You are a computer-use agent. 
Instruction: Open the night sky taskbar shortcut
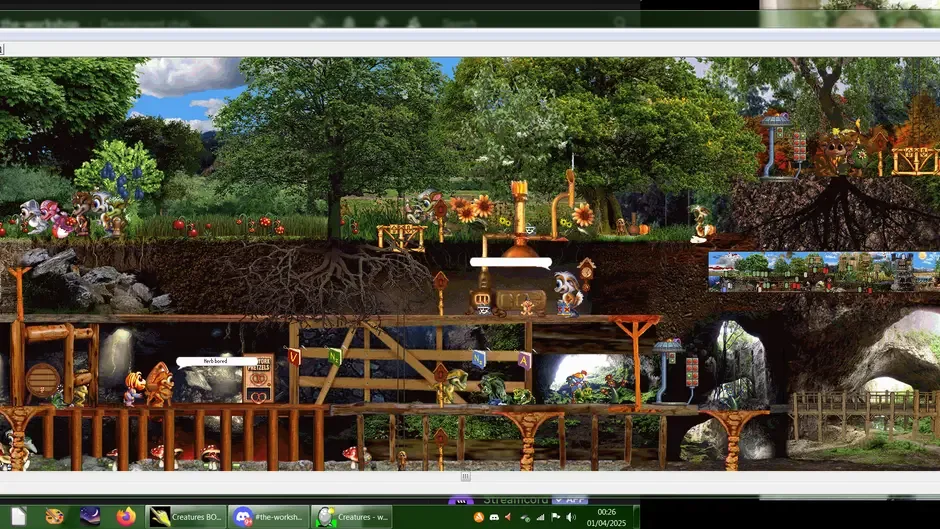[90, 516]
